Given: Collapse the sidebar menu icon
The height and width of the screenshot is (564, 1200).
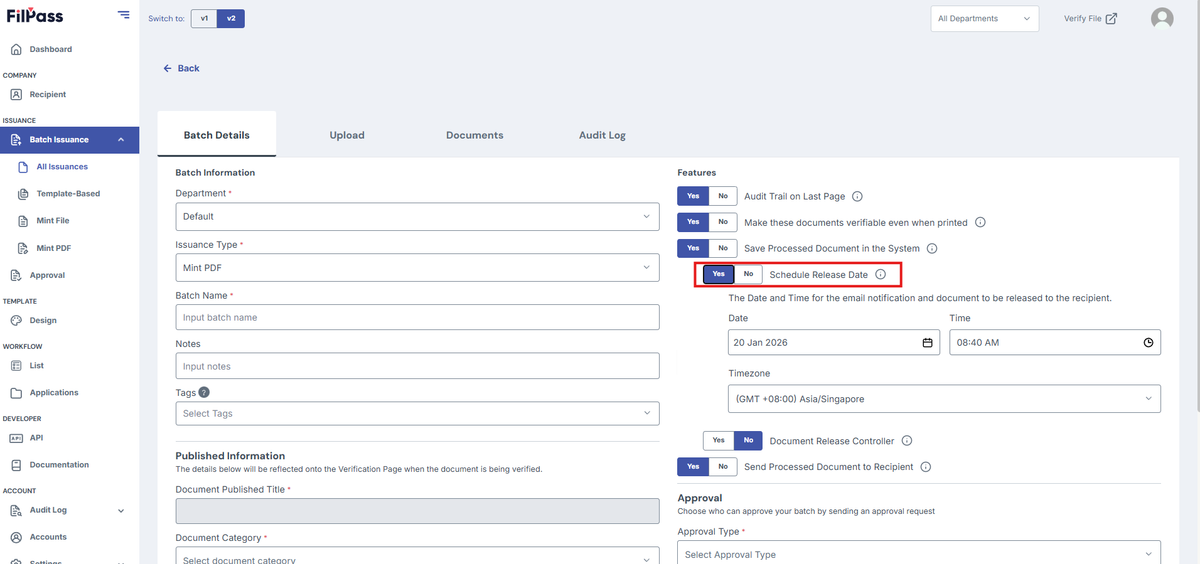Looking at the screenshot, I should click(x=123, y=14).
